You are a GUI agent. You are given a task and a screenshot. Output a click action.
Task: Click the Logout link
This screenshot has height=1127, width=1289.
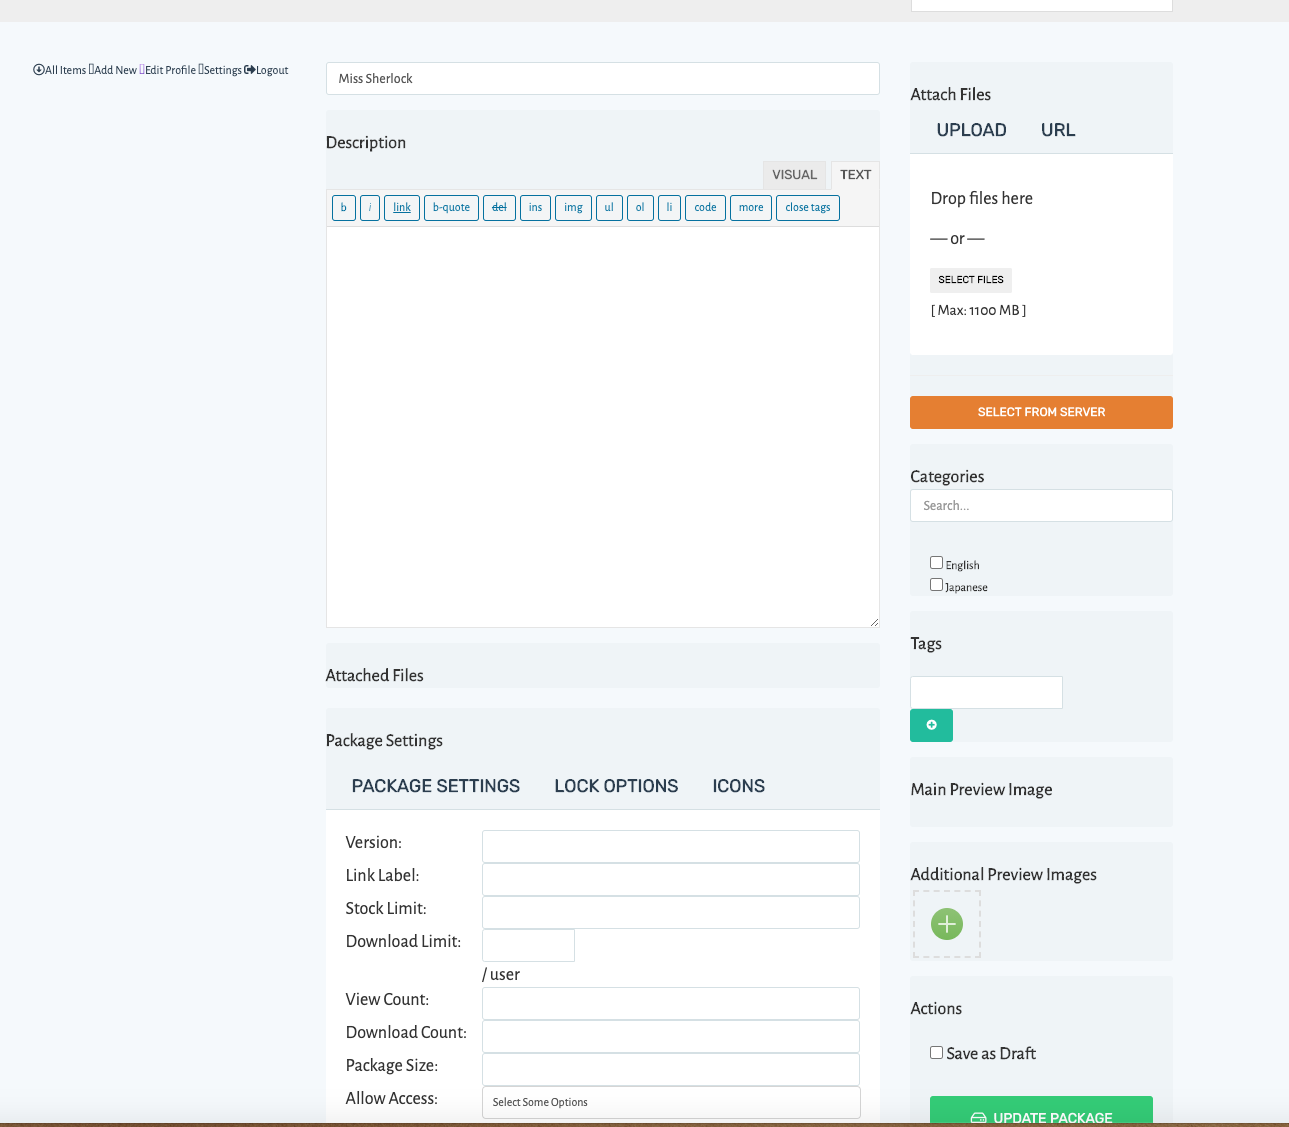(266, 70)
